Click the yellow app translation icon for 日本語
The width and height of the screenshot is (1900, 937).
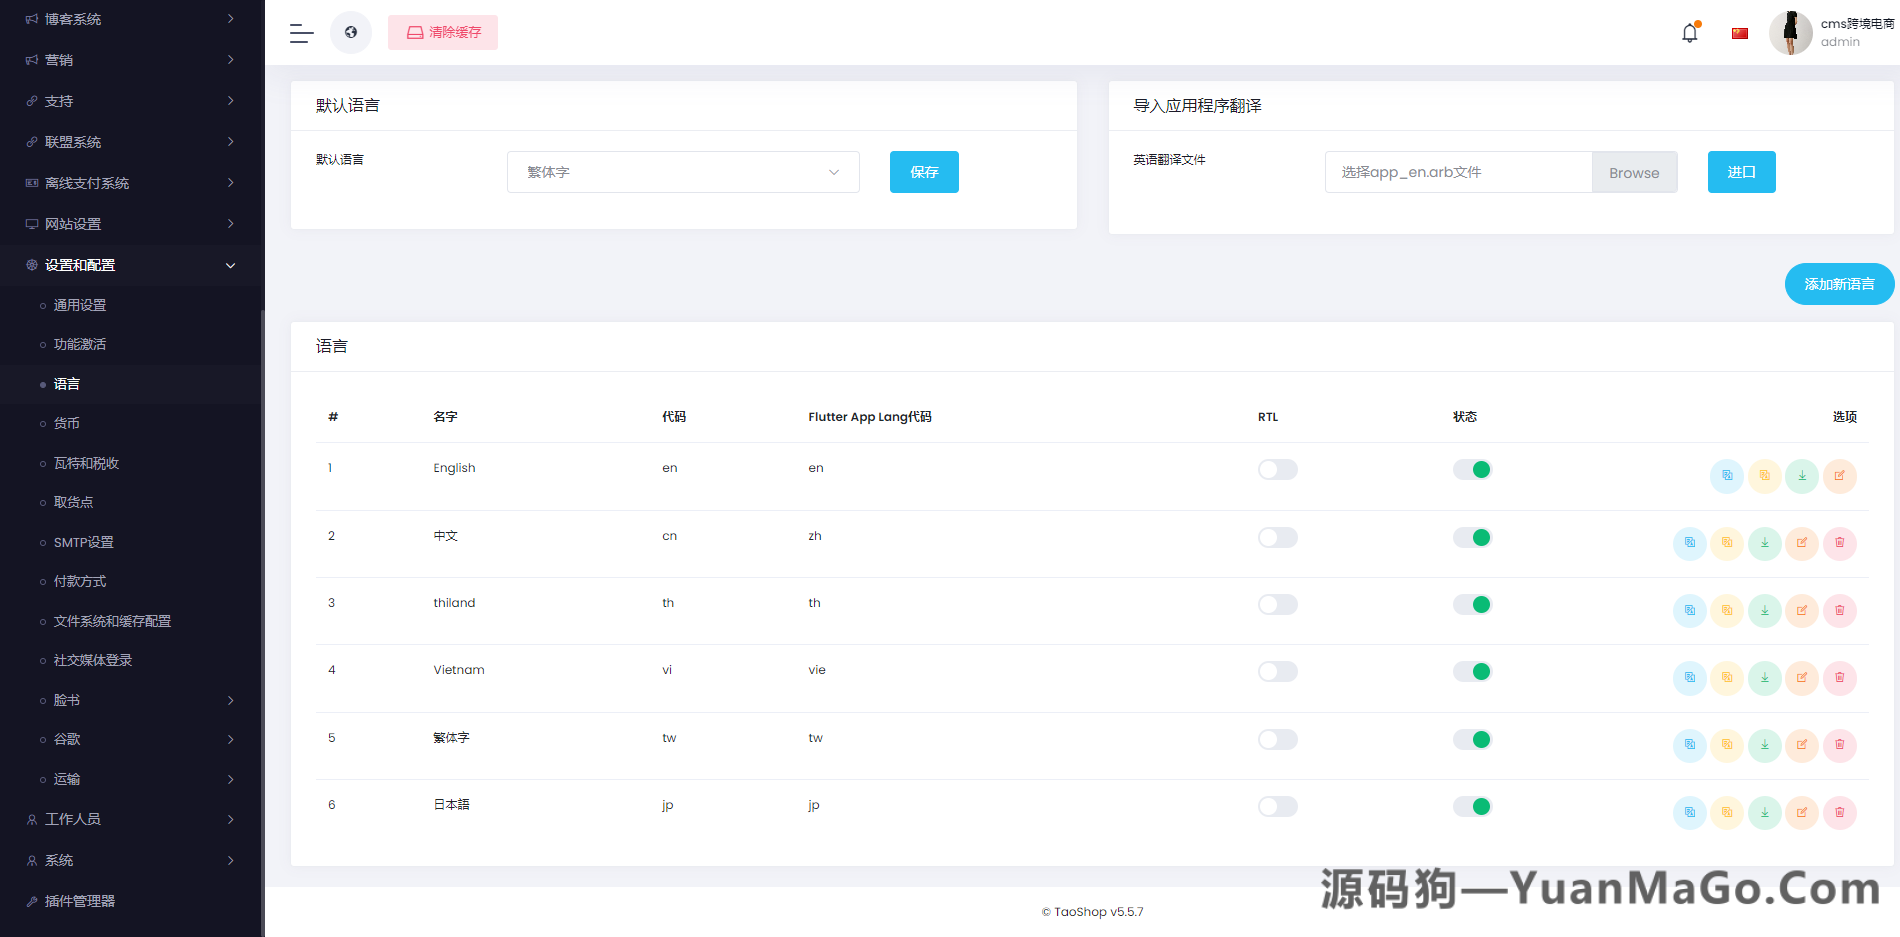1727,812
